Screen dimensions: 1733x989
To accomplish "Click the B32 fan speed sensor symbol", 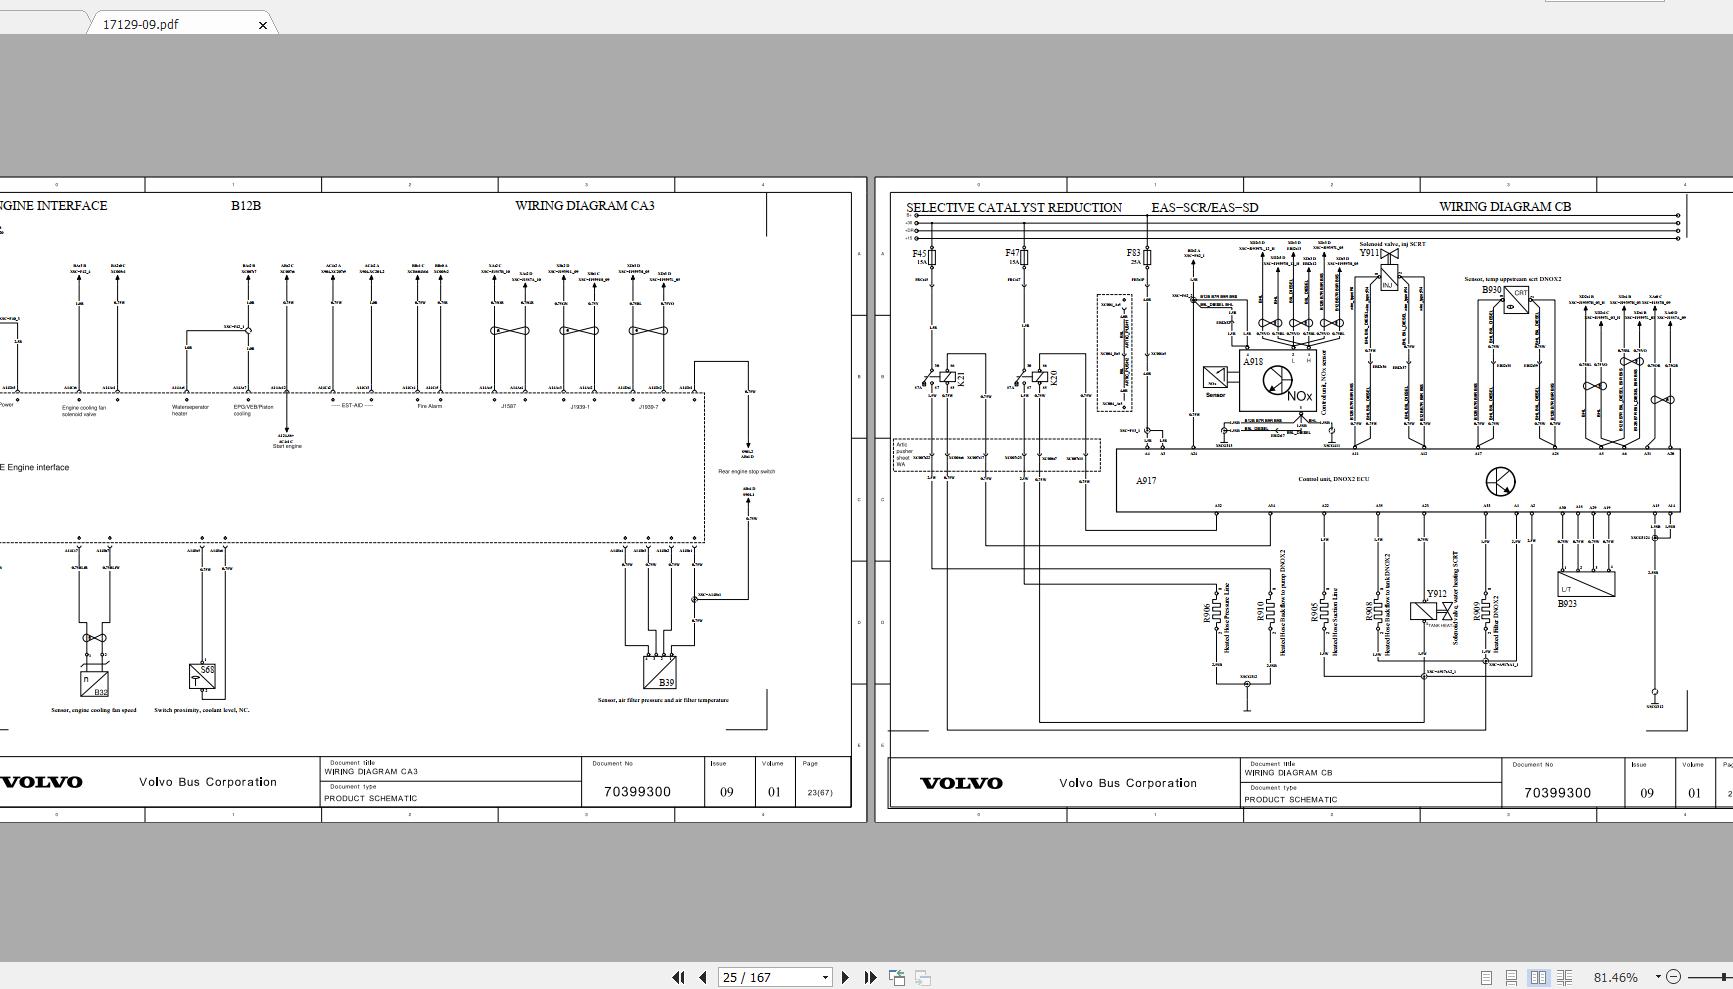I will [x=94, y=684].
